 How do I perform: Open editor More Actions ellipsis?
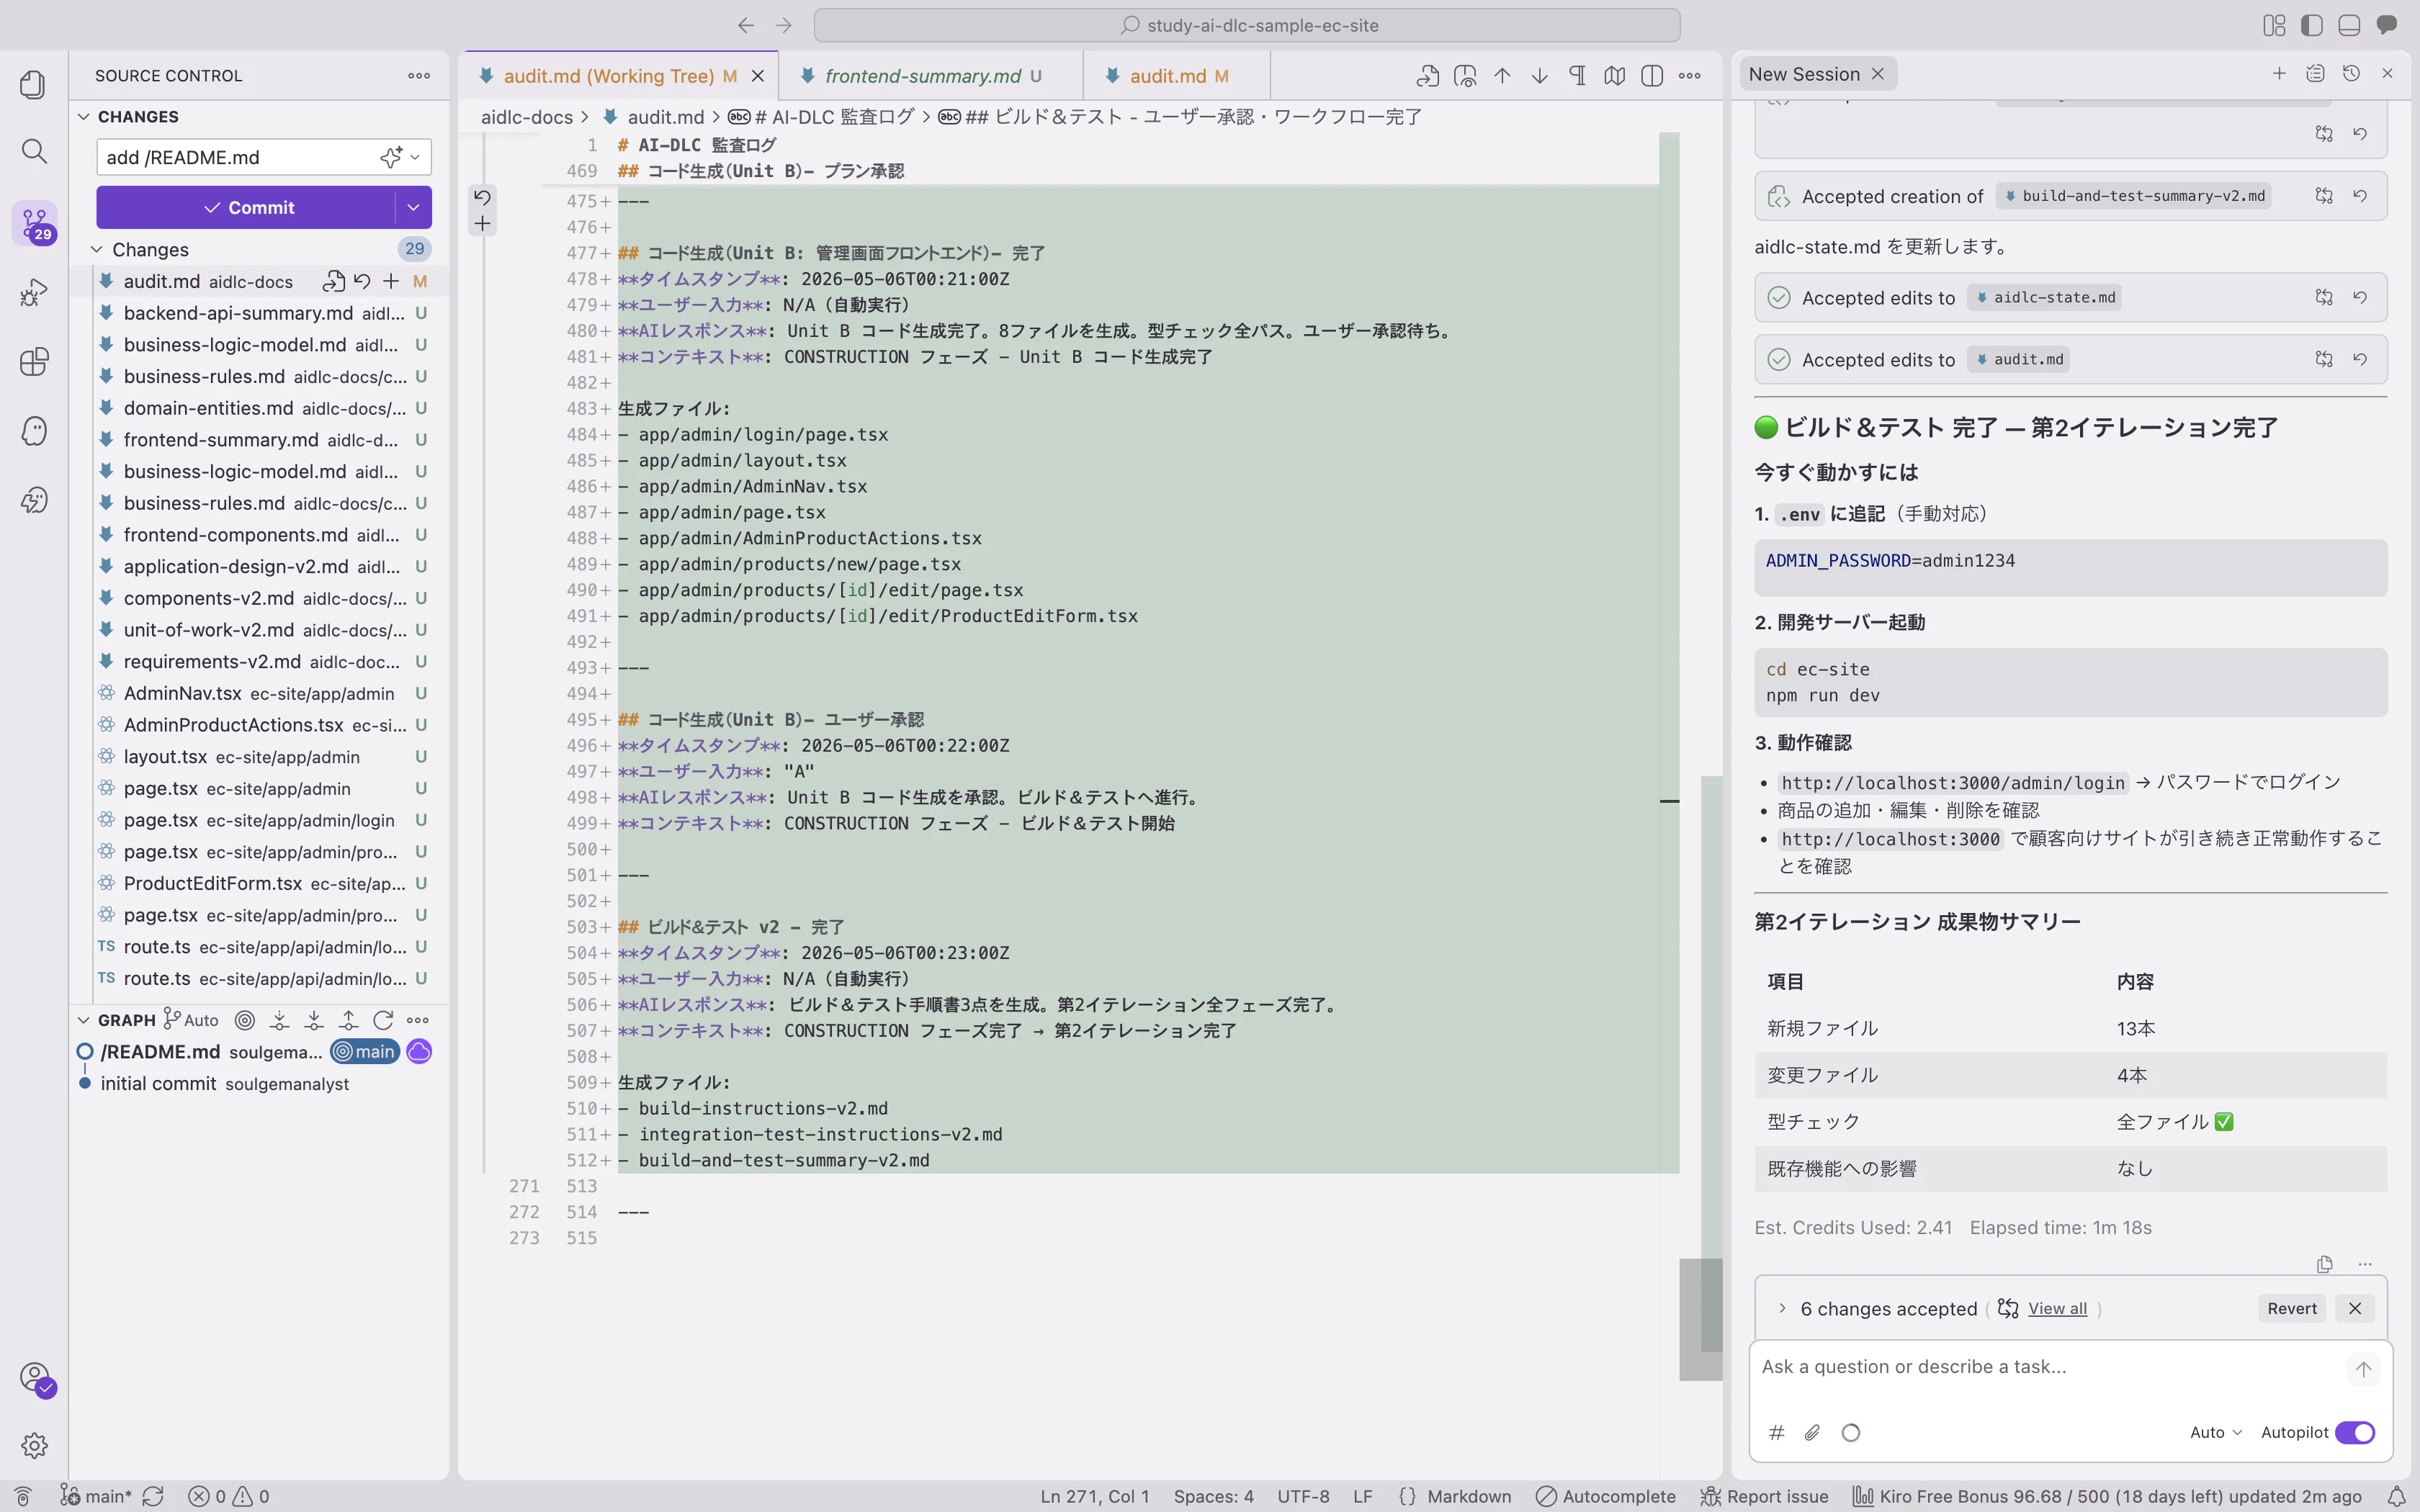[x=1690, y=76]
